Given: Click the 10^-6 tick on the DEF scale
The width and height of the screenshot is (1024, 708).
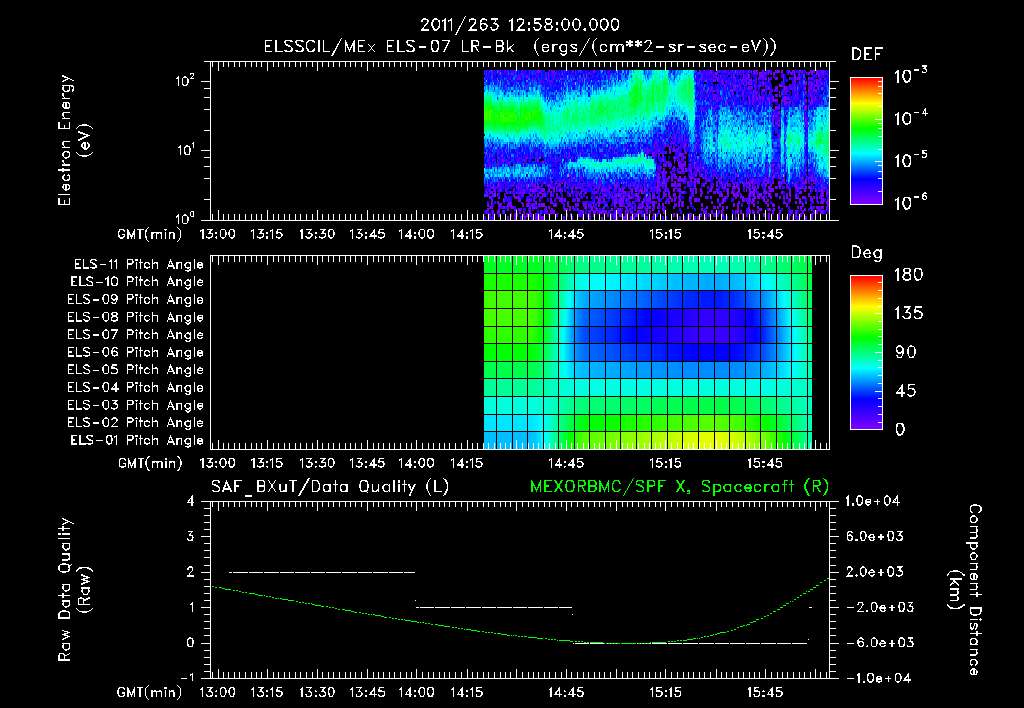Looking at the screenshot, I should pyautogui.click(x=910, y=202).
